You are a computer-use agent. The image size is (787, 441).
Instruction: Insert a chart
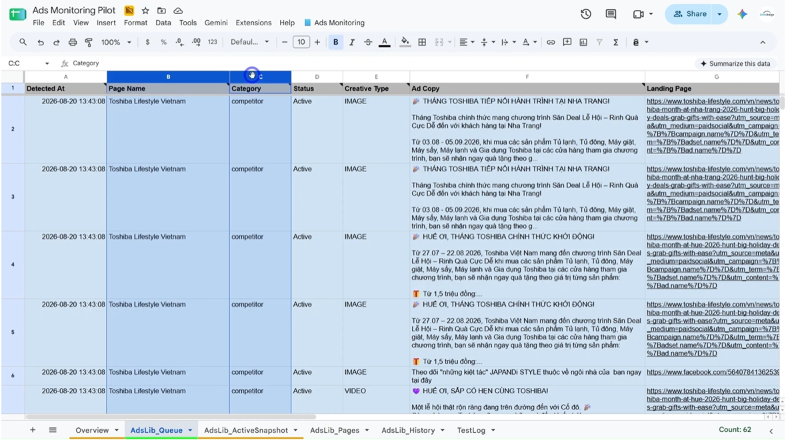point(583,43)
